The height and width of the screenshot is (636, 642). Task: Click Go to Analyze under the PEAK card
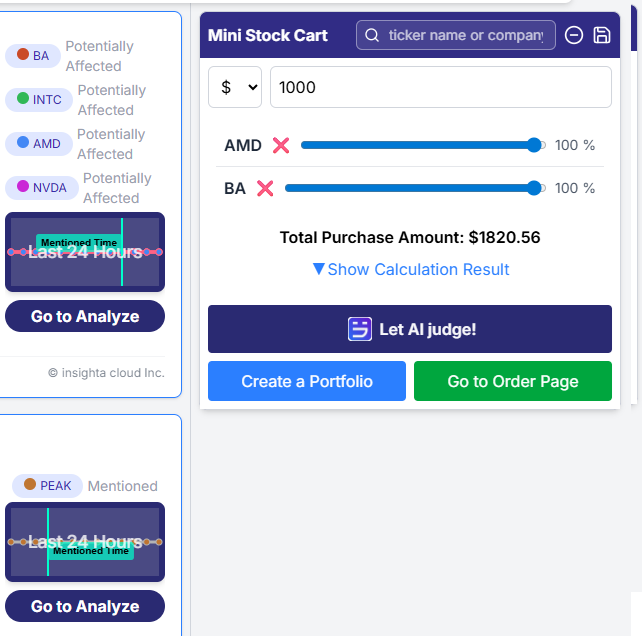click(x=85, y=606)
